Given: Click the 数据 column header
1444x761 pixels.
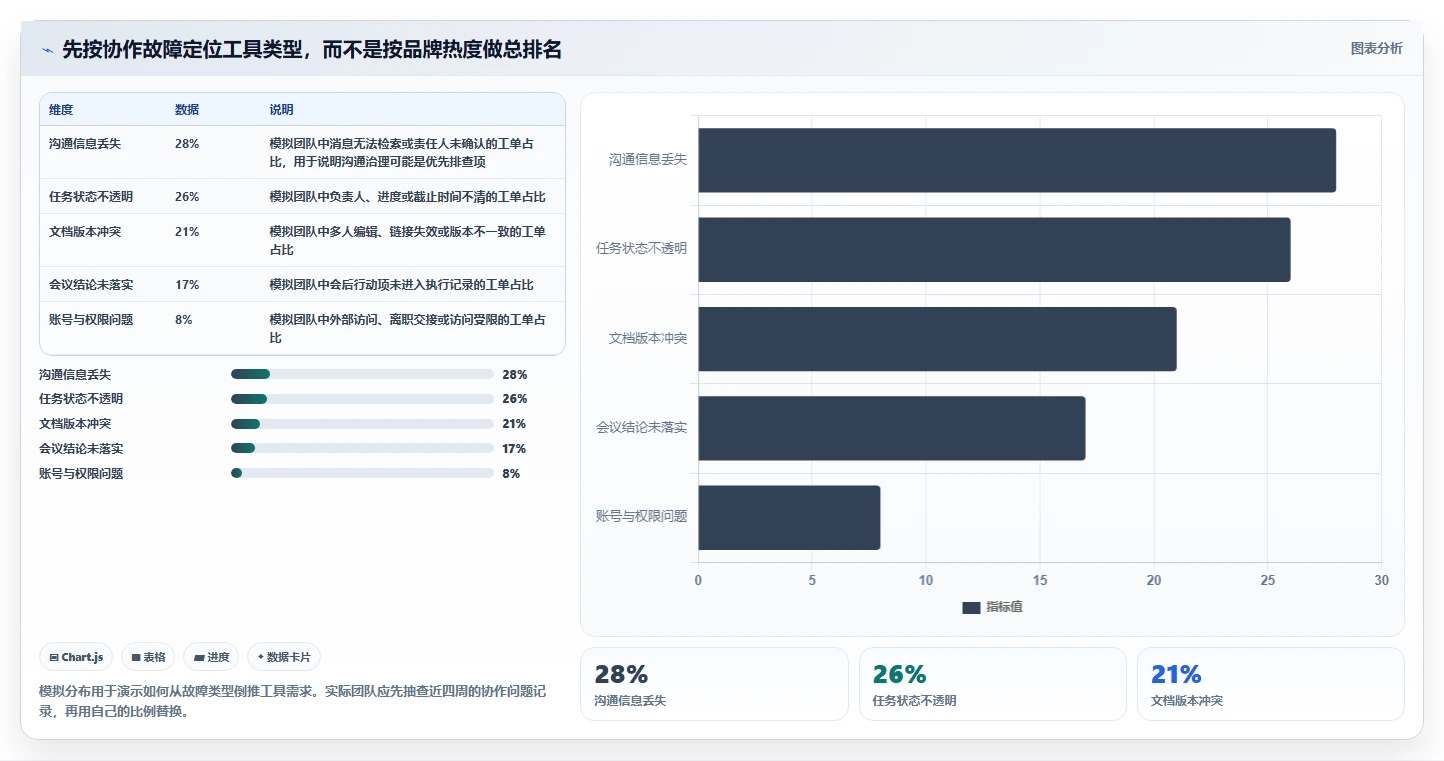Looking at the screenshot, I should 187,110.
